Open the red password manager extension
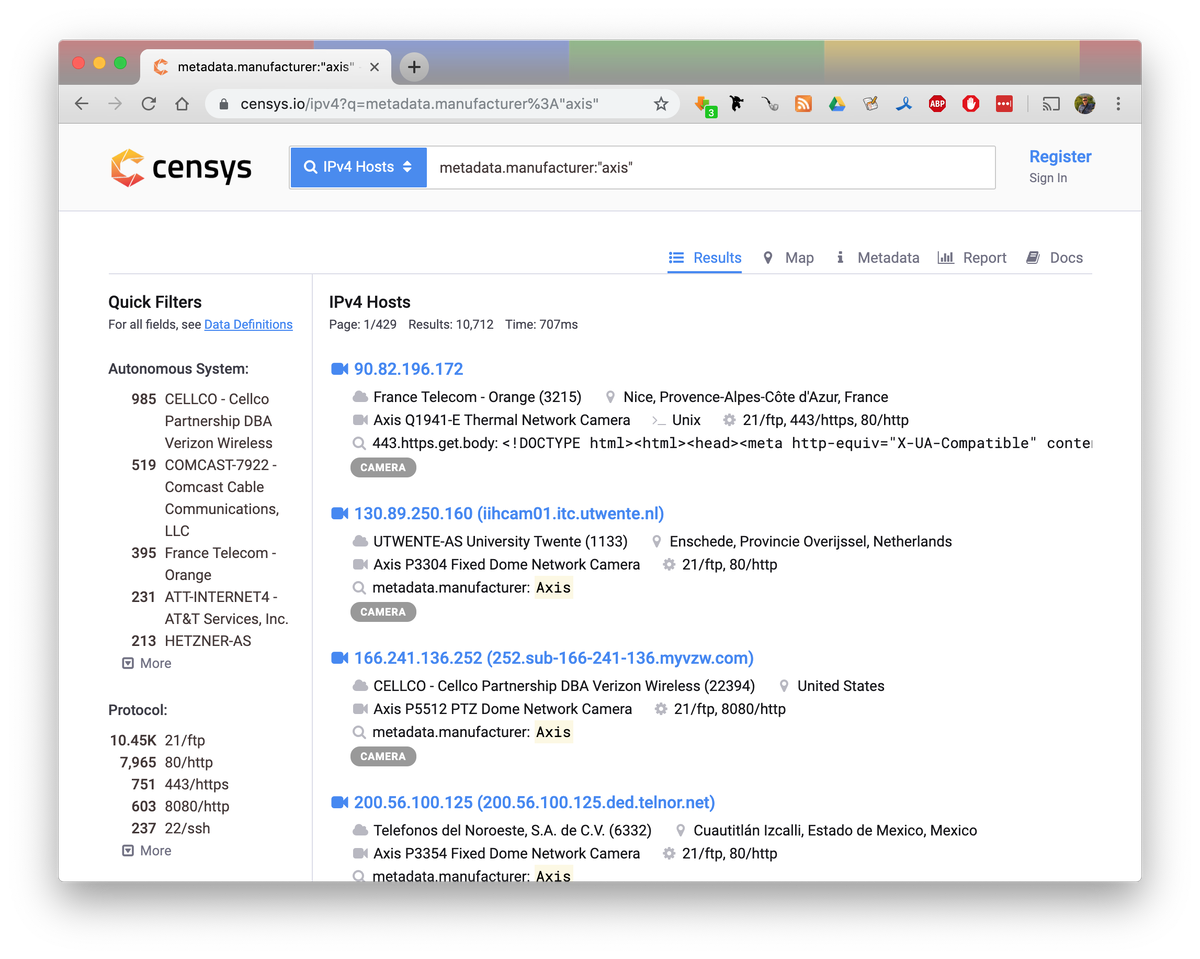 [x=1004, y=103]
